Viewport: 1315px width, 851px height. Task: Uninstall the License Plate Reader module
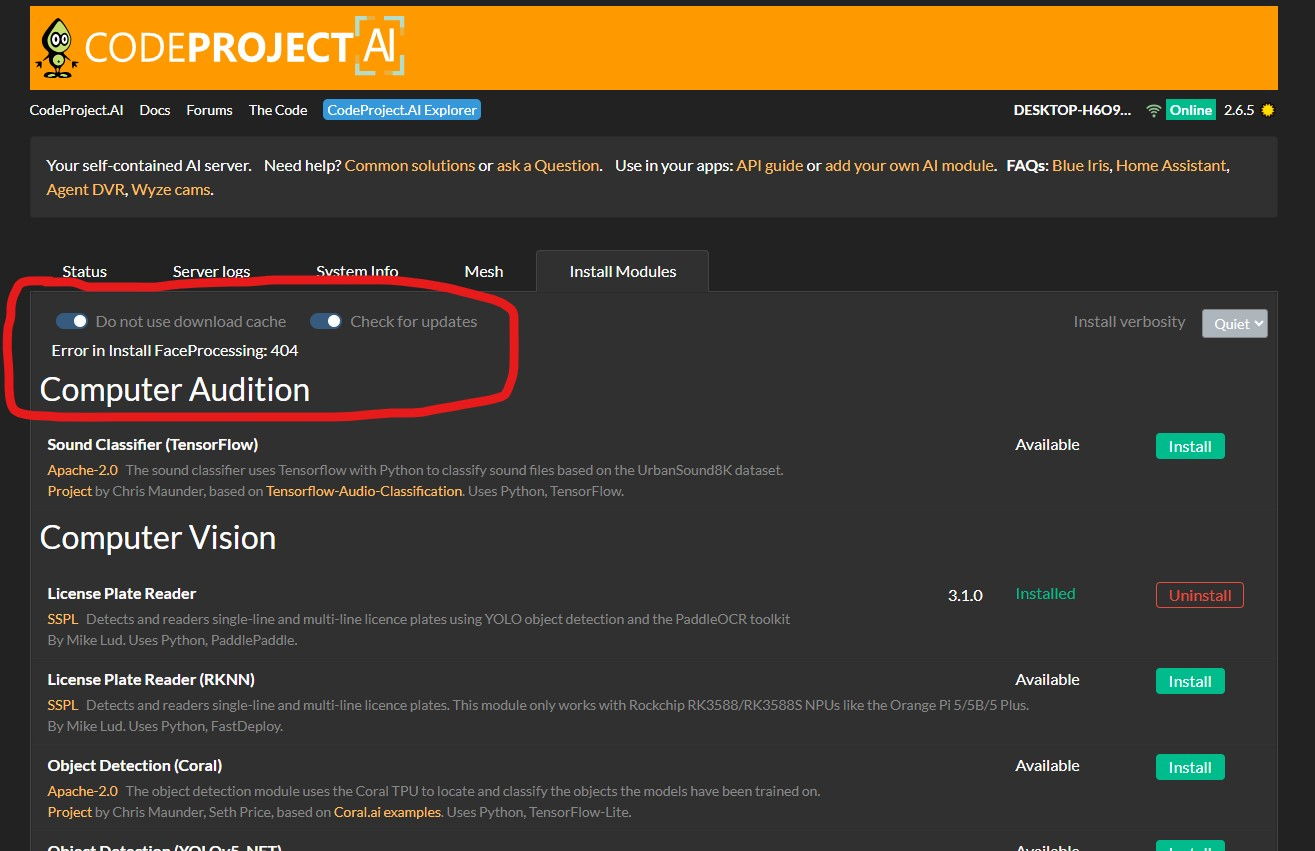tap(1200, 595)
